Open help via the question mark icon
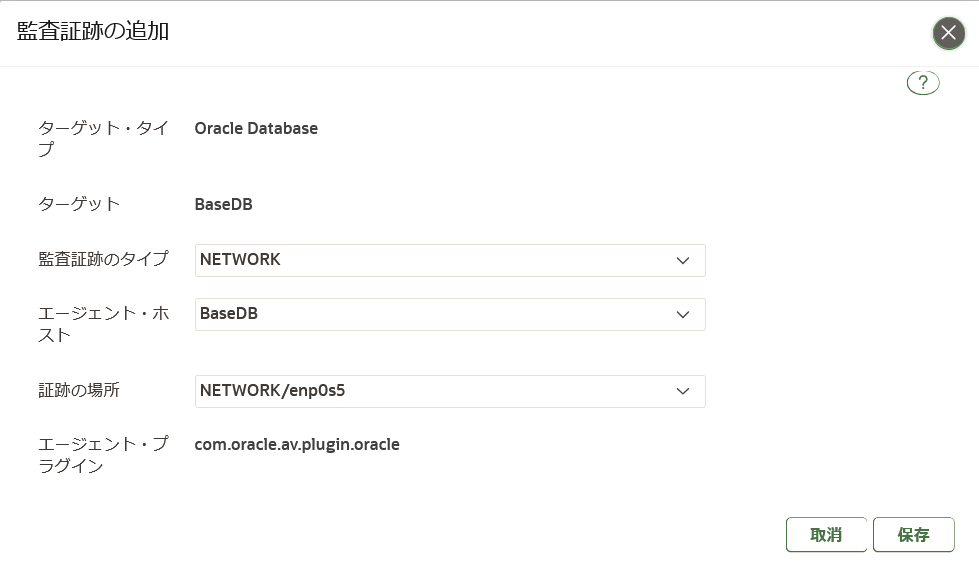Image resolution: width=979 pixels, height=564 pixels. tap(923, 82)
